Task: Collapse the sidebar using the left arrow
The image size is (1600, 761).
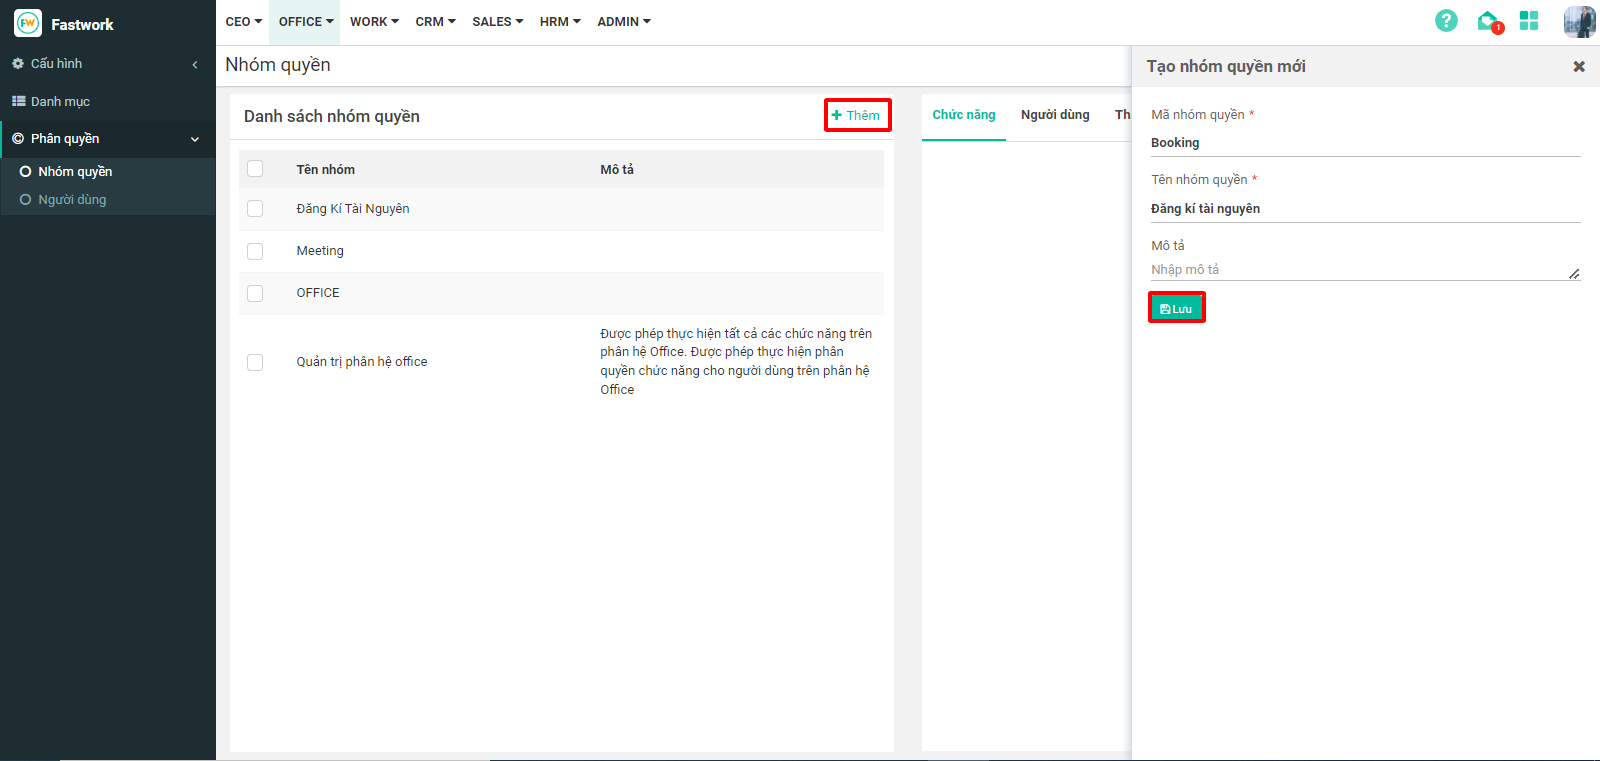Action: [195, 64]
